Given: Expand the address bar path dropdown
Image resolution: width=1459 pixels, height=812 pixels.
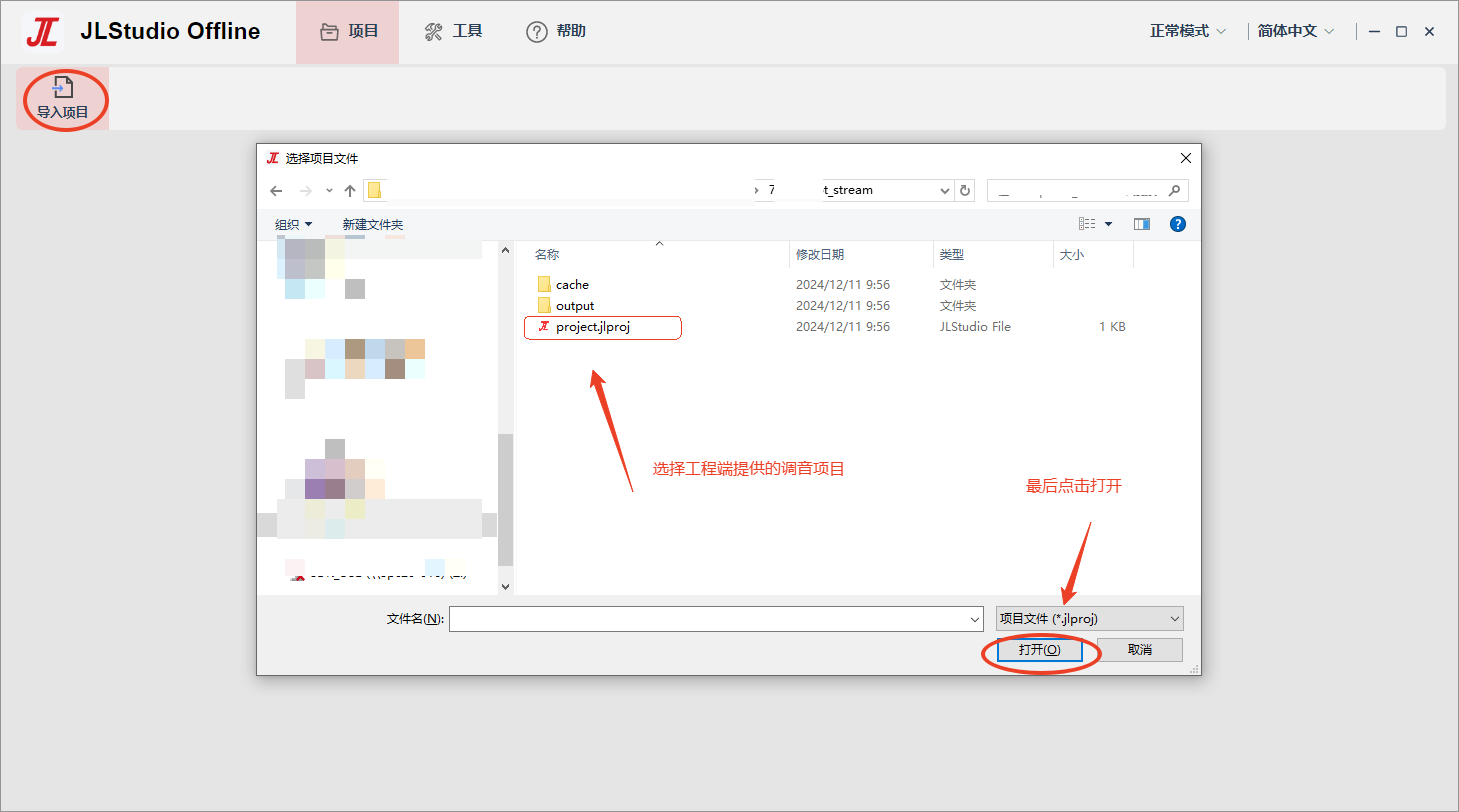Looking at the screenshot, I should pos(945,191).
